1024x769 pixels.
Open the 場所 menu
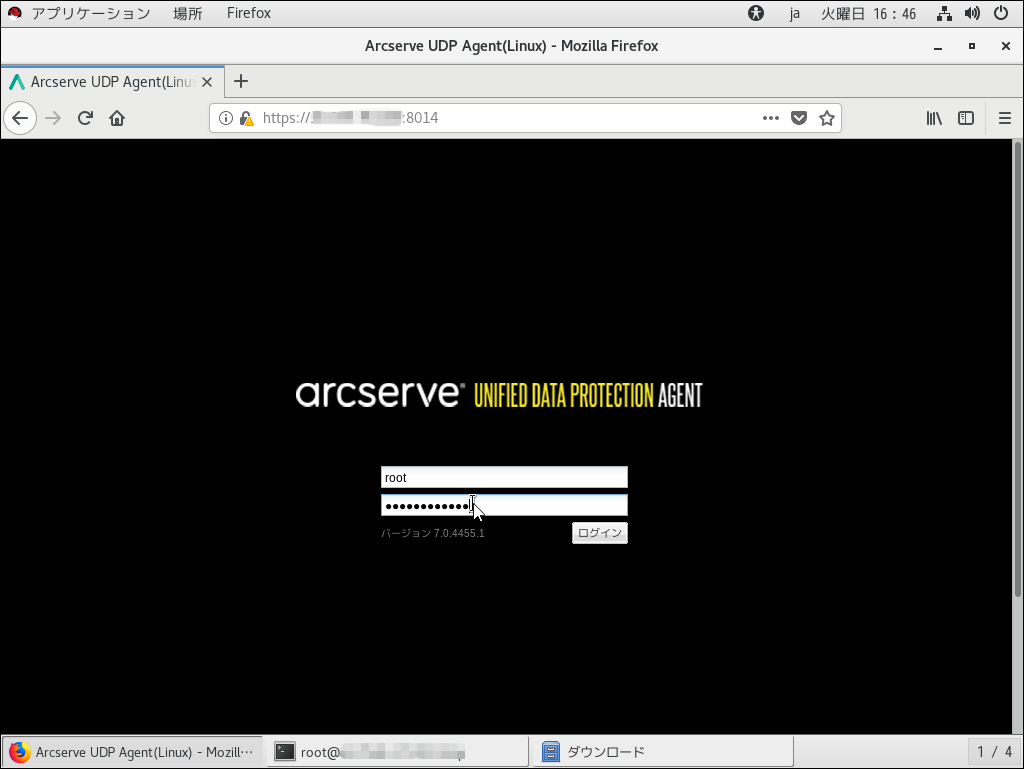pyautogui.click(x=187, y=13)
